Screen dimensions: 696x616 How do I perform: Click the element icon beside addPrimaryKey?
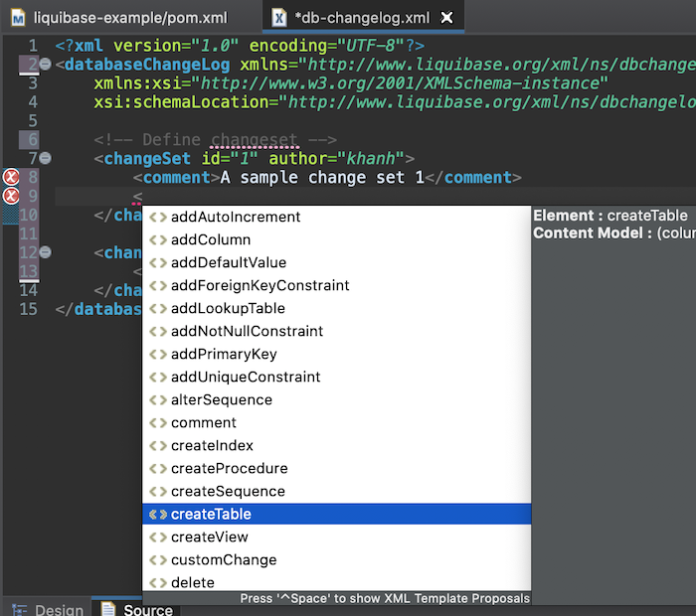point(158,354)
